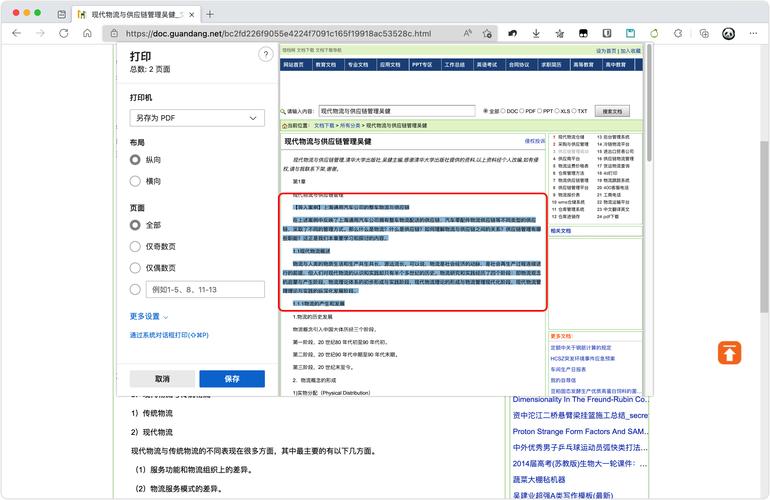Select 横向 landscape layout option
The height and width of the screenshot is (500, 770).
coord(135,181)
